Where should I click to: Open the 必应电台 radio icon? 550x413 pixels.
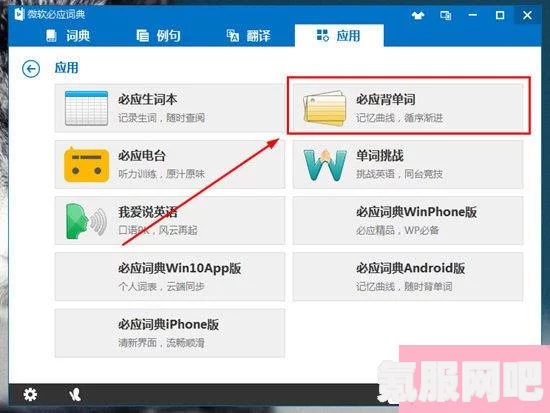86,165
